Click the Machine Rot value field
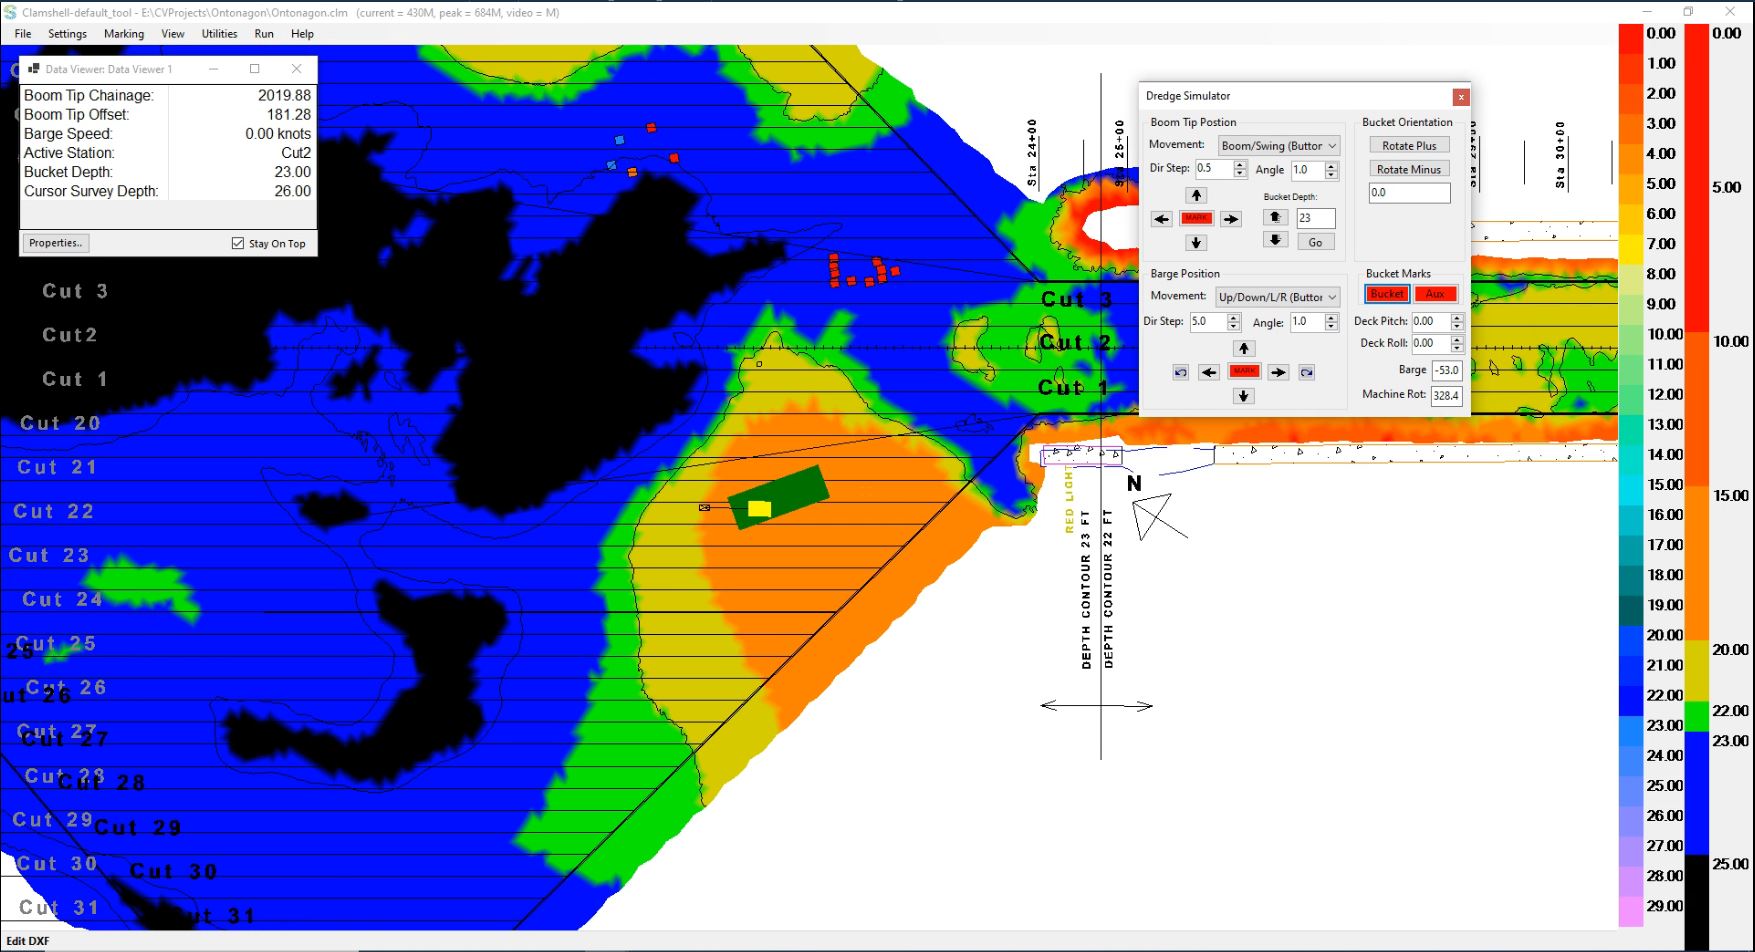 tap(1446, 395)
